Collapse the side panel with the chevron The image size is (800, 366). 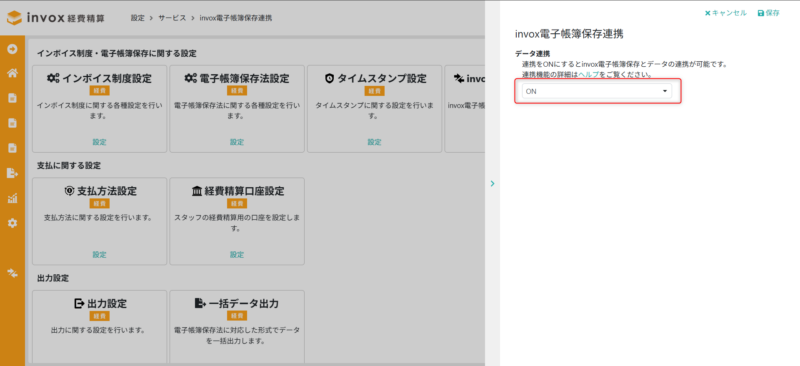click(492, 183)
